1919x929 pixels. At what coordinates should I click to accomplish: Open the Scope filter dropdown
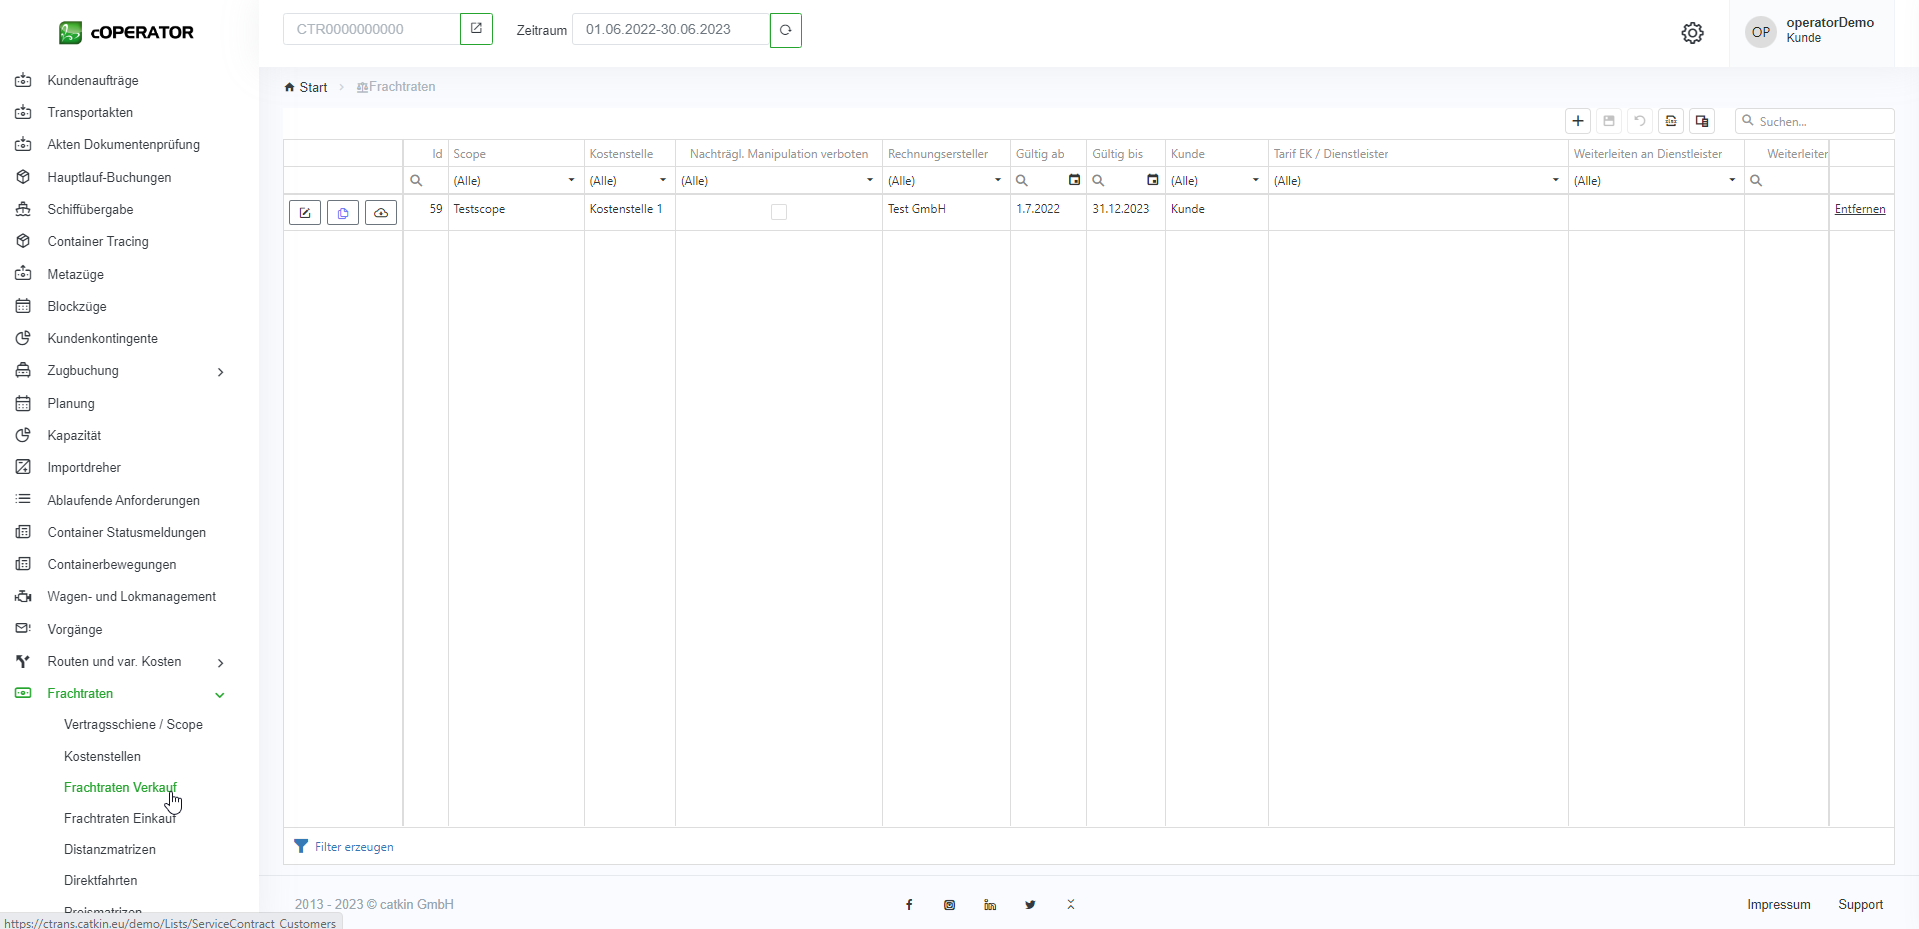coord(571,181)
